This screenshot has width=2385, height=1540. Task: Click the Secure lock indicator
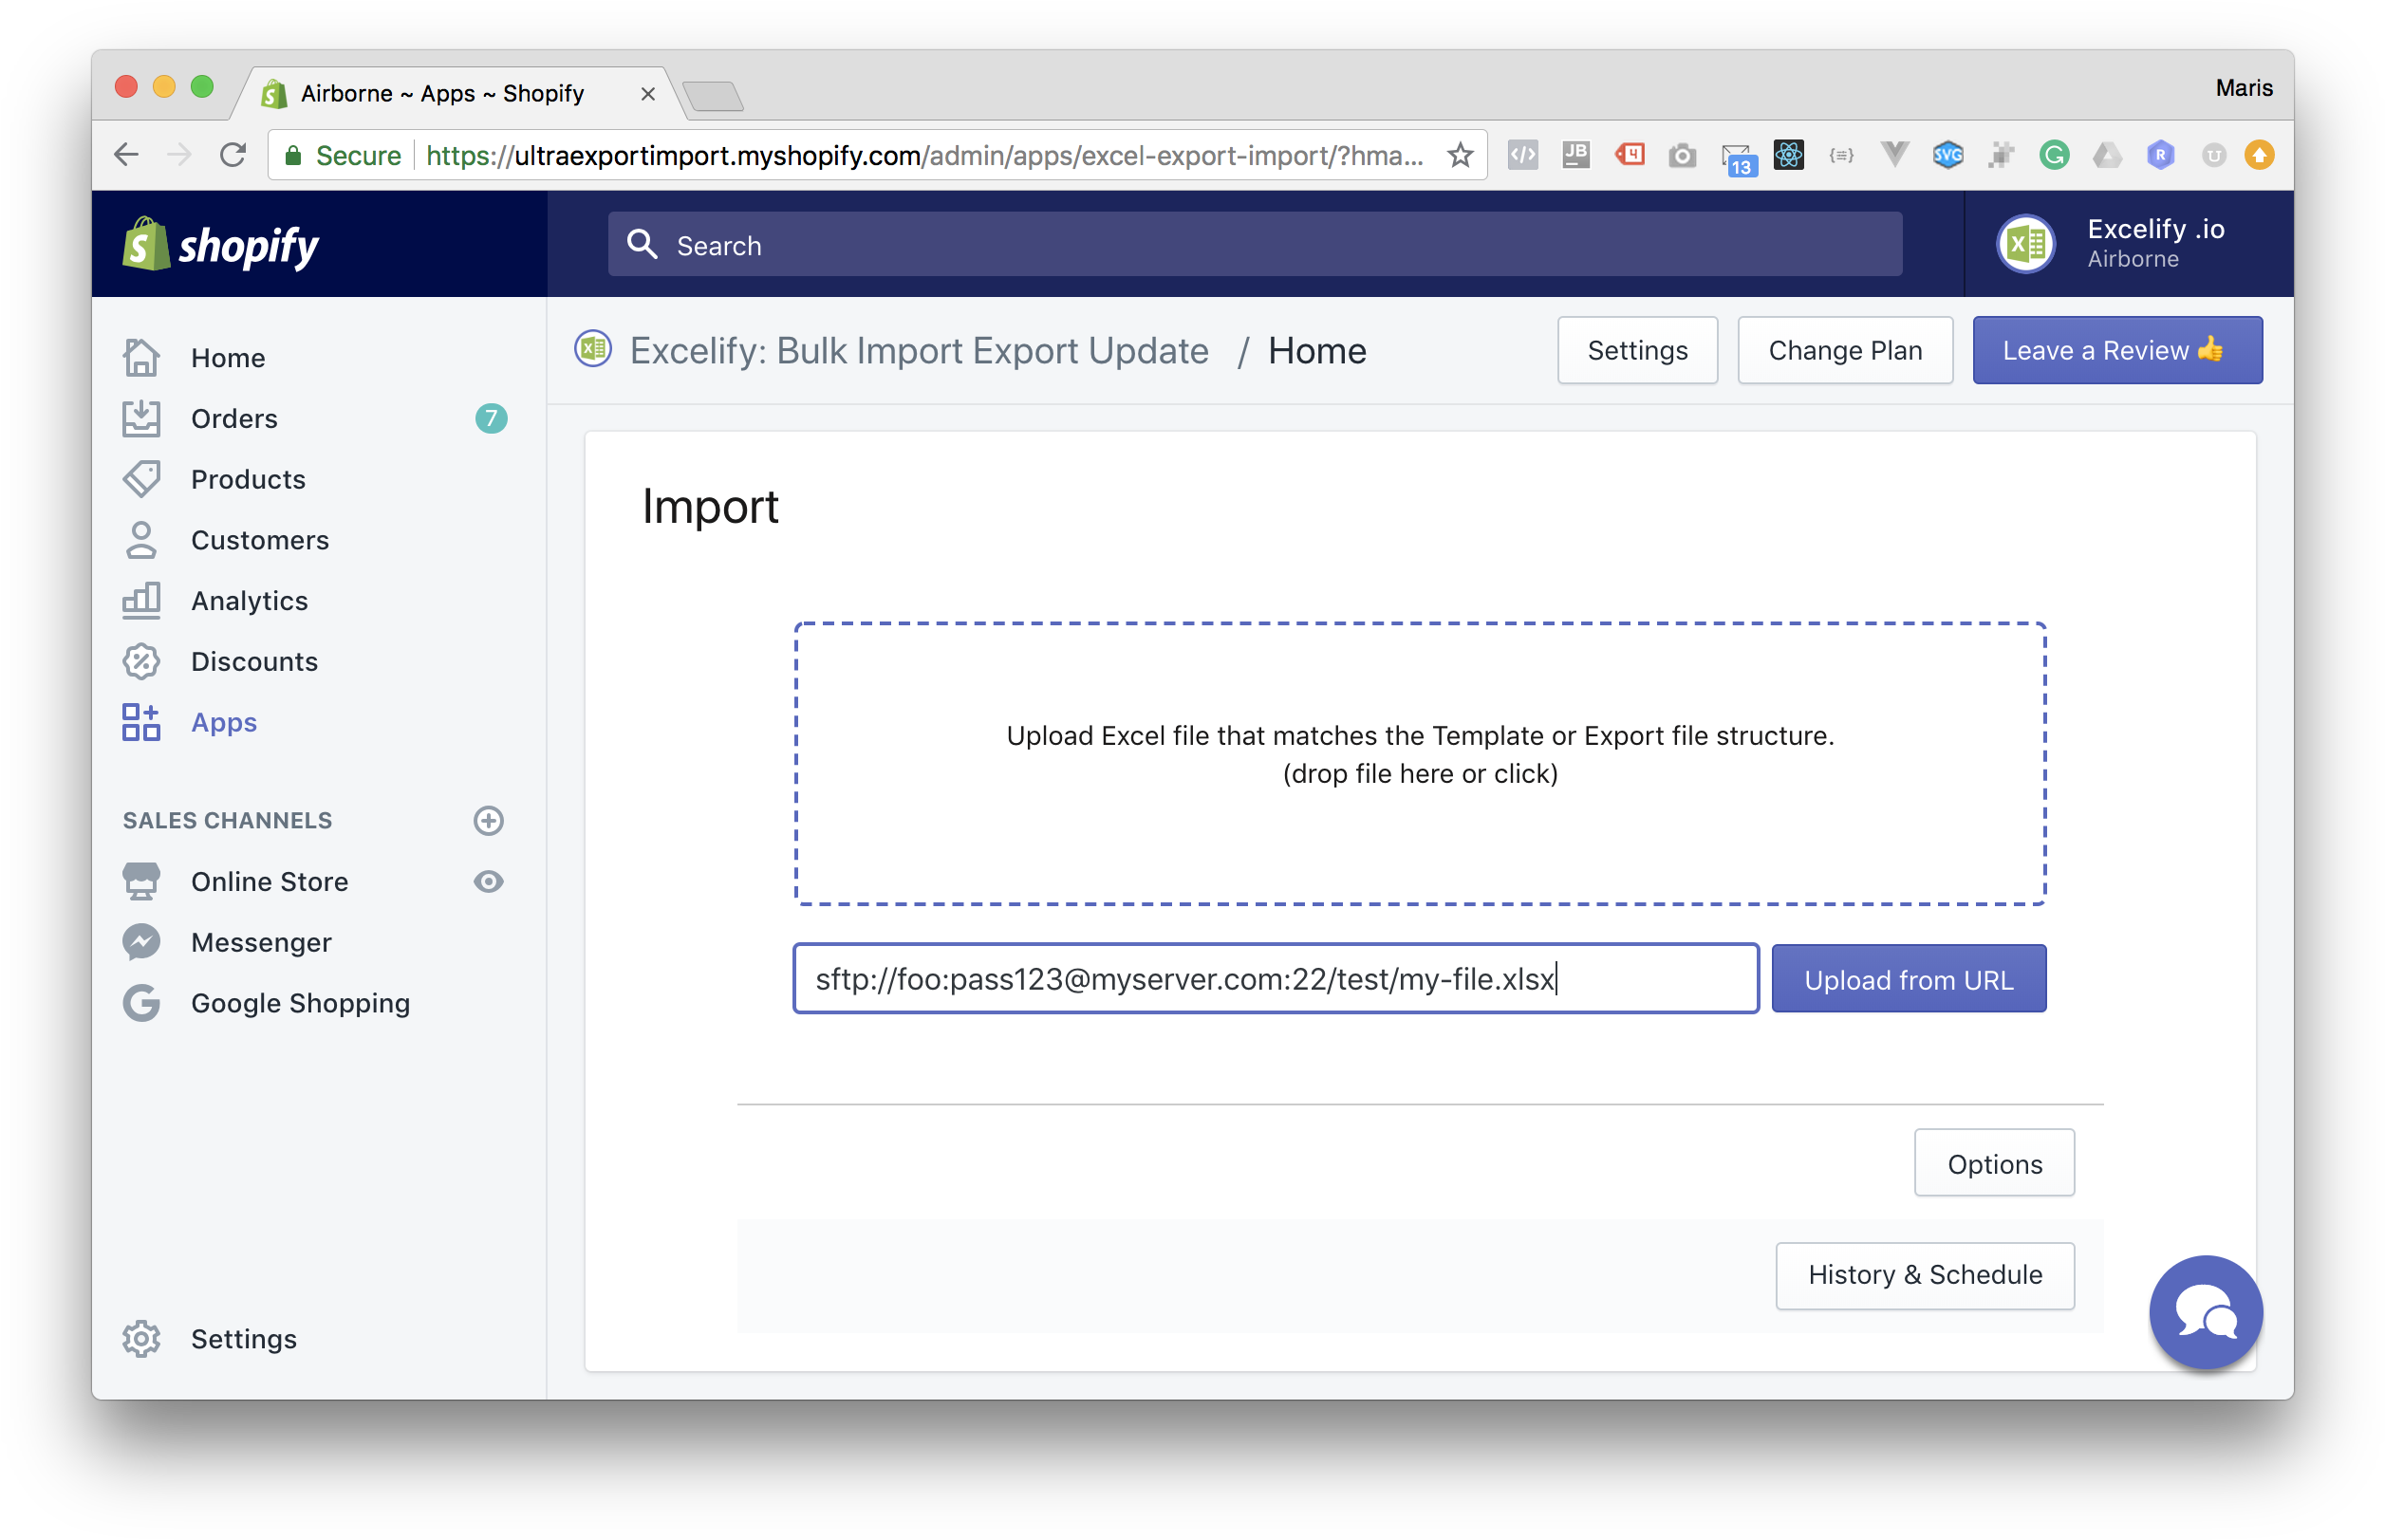tap(342, 155)
